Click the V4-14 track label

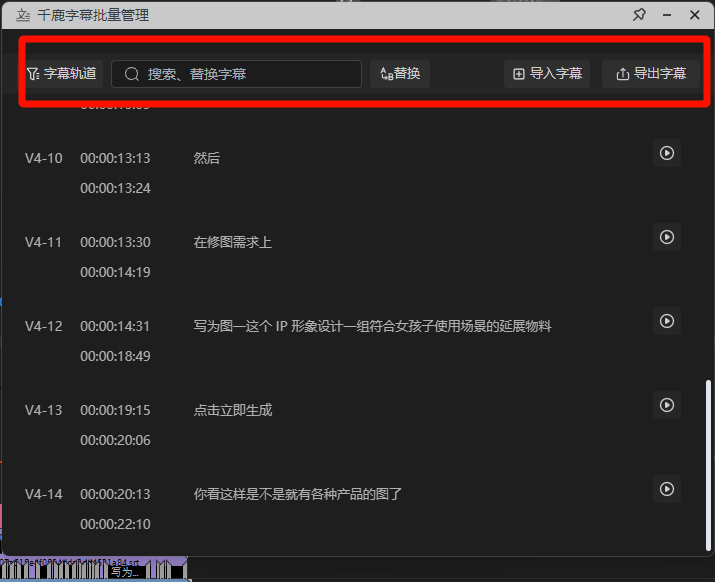pos(44,494)
